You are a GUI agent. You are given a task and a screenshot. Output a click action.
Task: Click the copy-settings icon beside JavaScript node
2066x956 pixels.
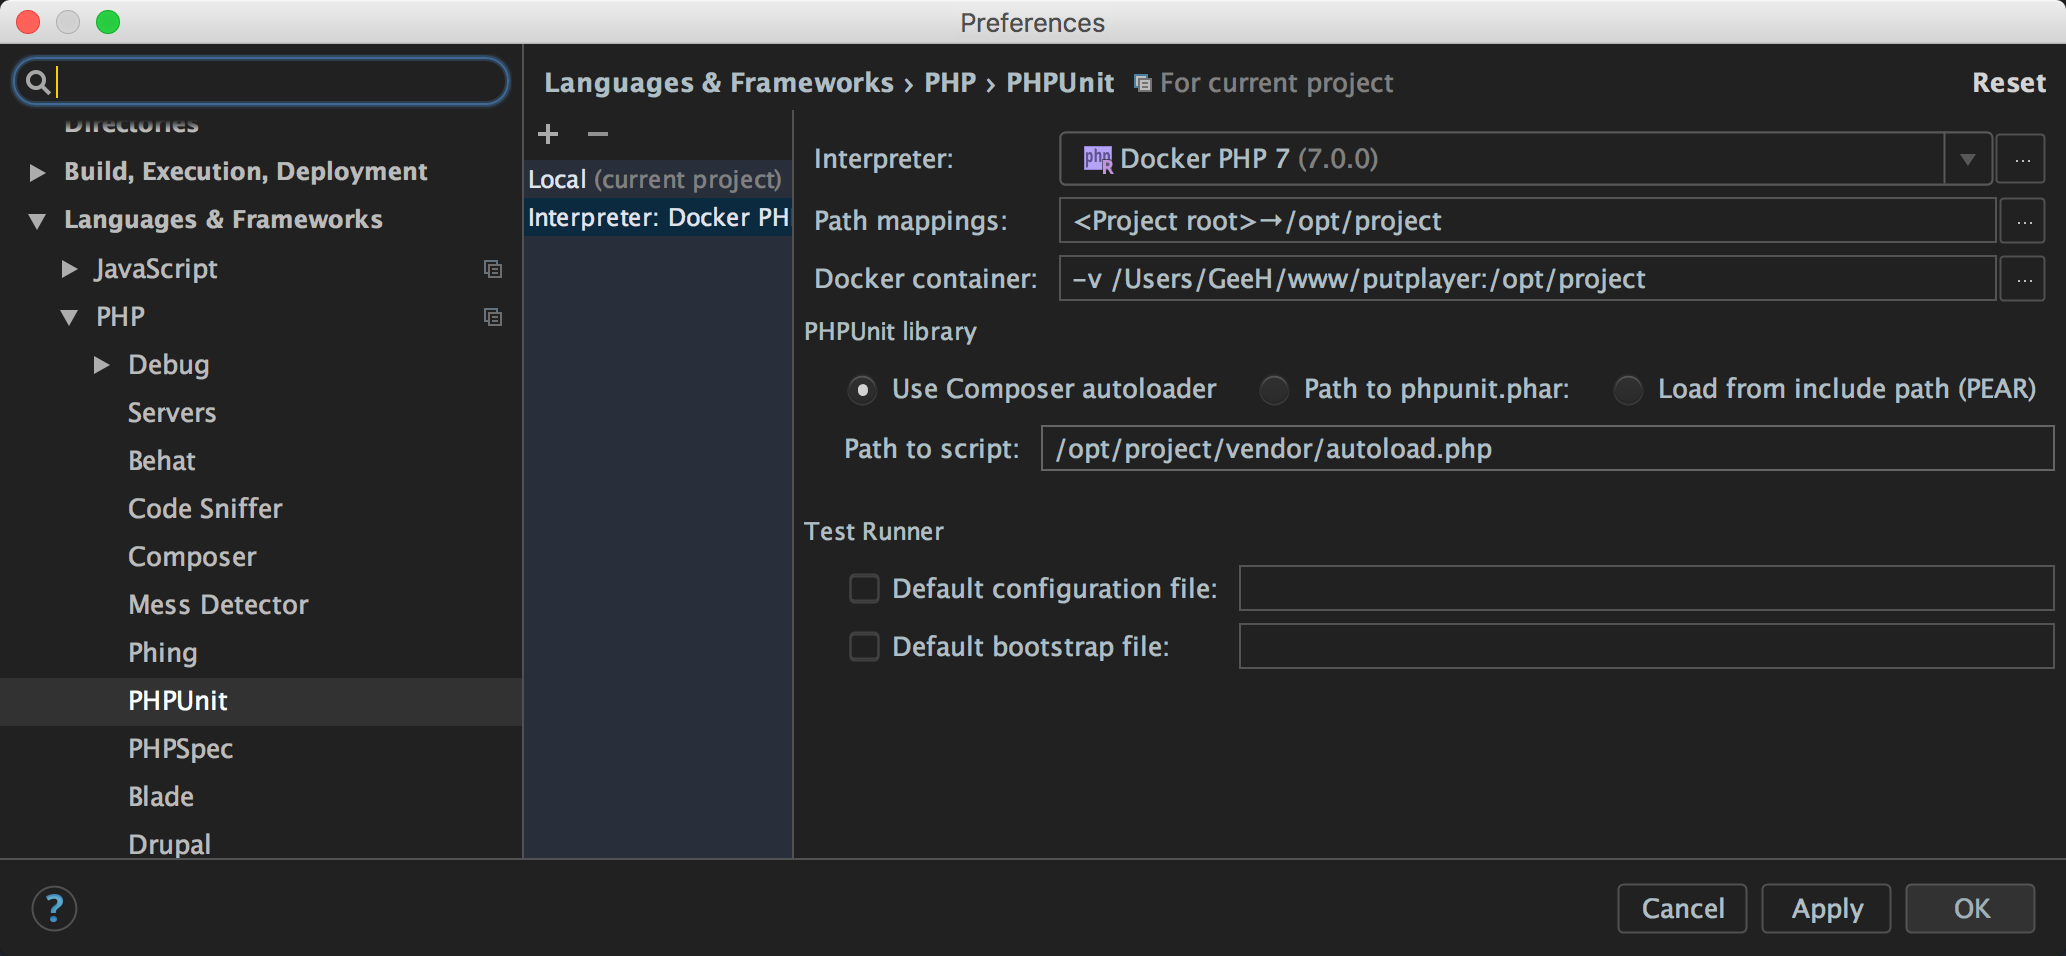click(492, 268)
